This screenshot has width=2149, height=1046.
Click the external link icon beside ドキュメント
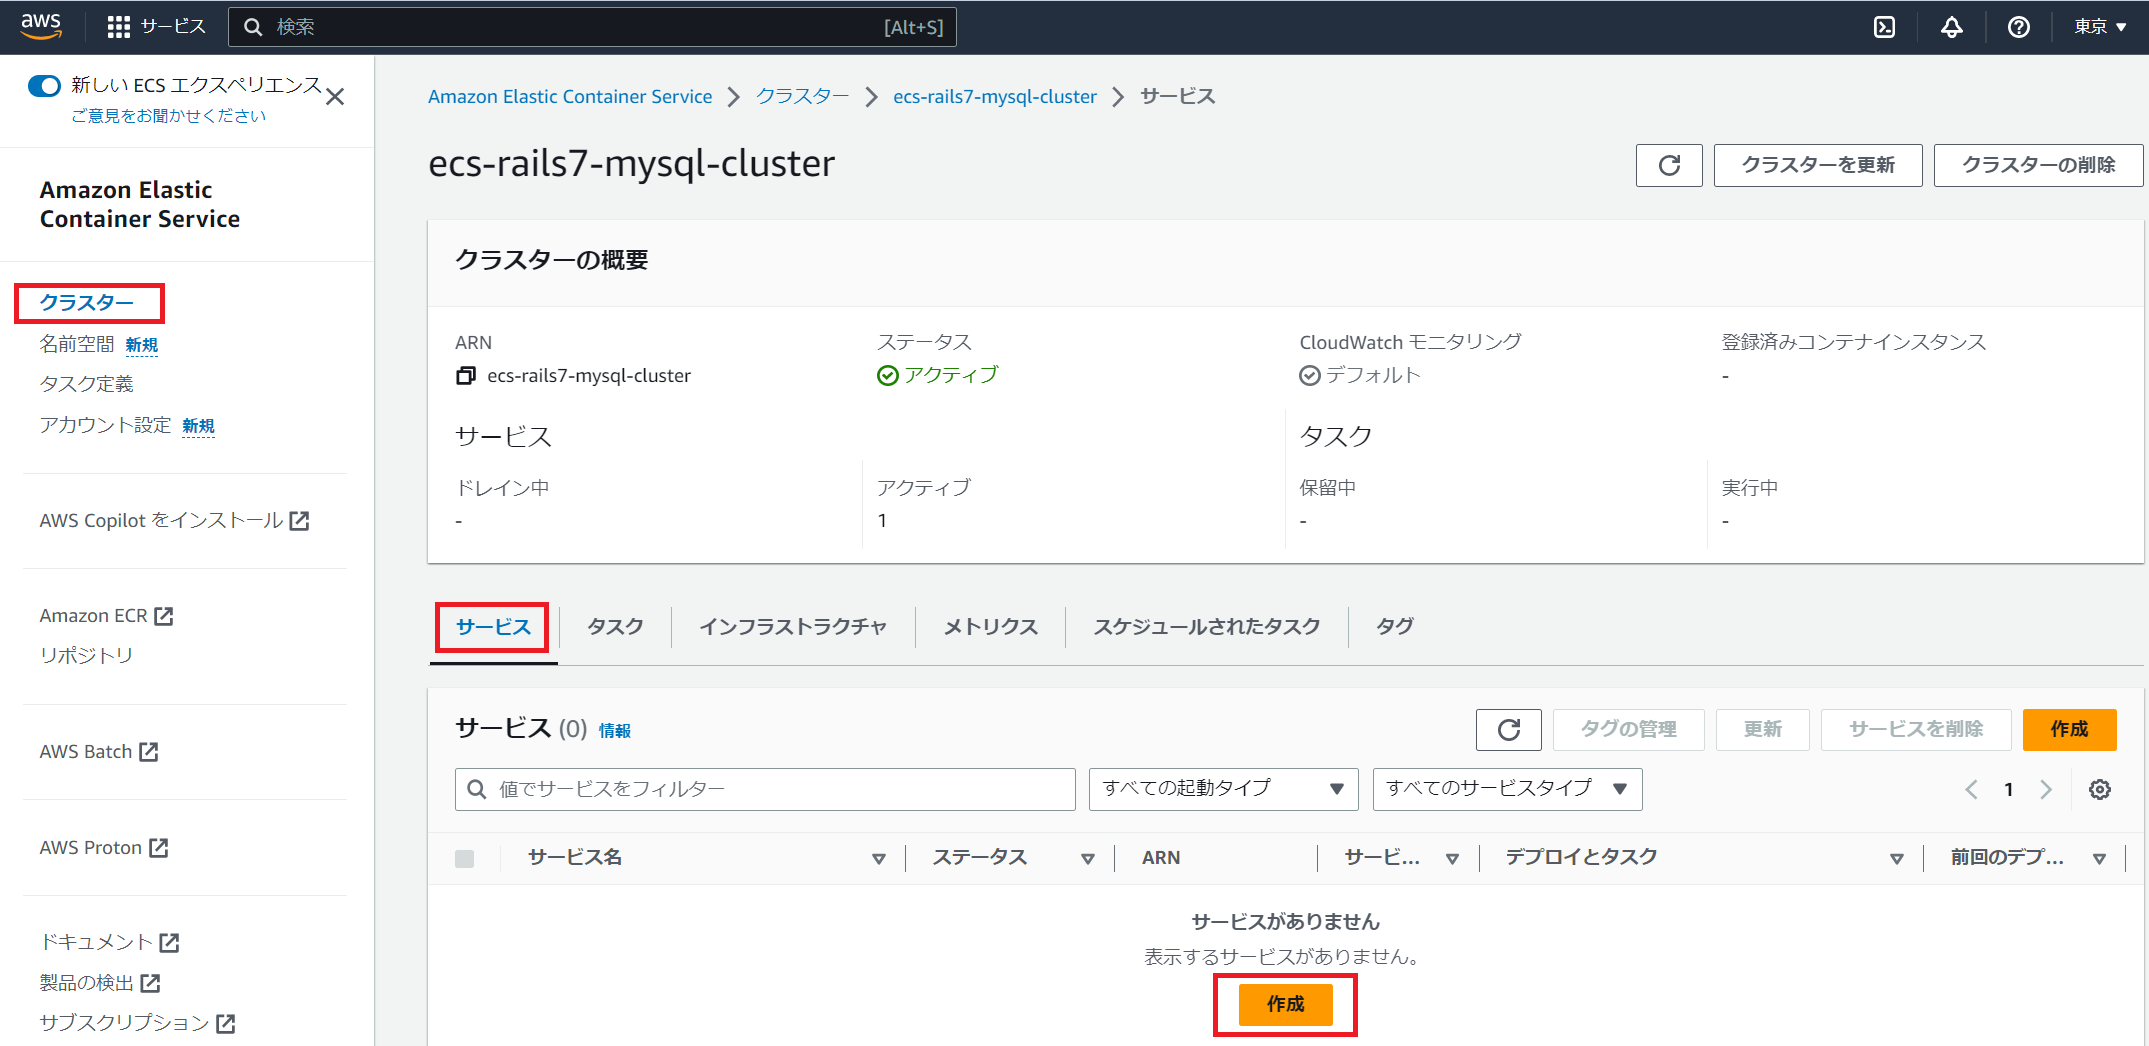pos(169,942)
